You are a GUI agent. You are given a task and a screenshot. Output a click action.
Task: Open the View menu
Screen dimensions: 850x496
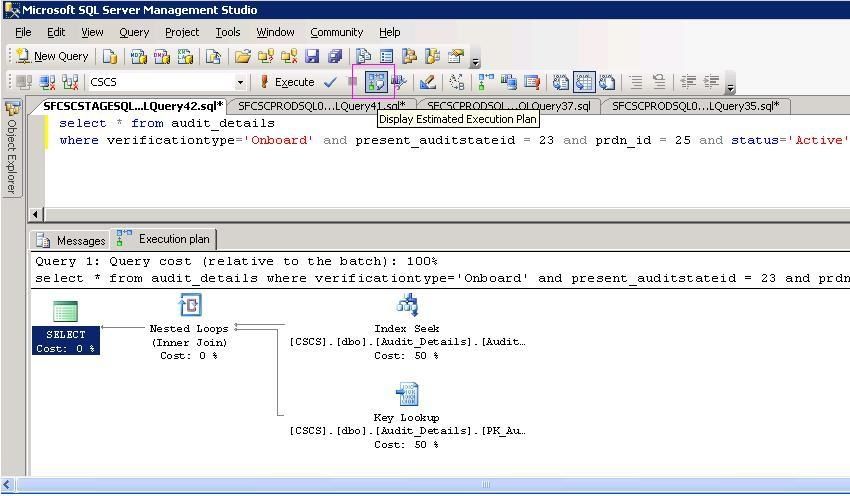tap(92, 33)
